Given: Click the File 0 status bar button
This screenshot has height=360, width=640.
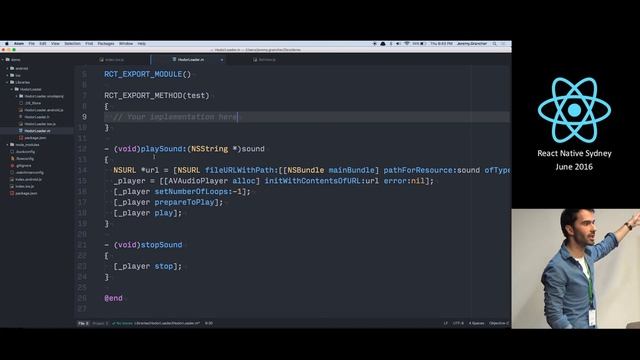Looking at the screenshot, I should 83,323.
